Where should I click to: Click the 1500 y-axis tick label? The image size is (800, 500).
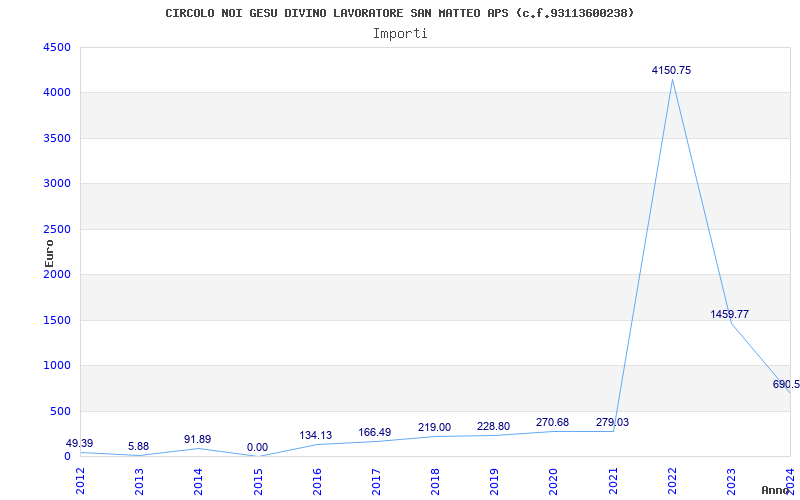[x=57, y=320]
